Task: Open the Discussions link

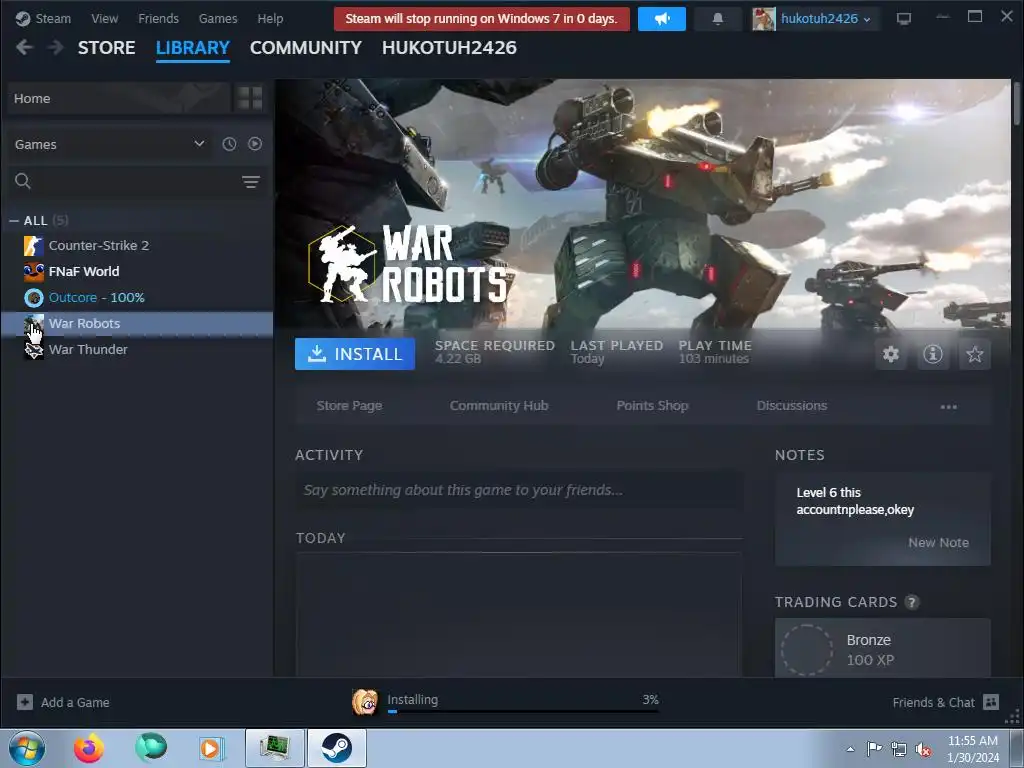Action: tap(792, 406)
